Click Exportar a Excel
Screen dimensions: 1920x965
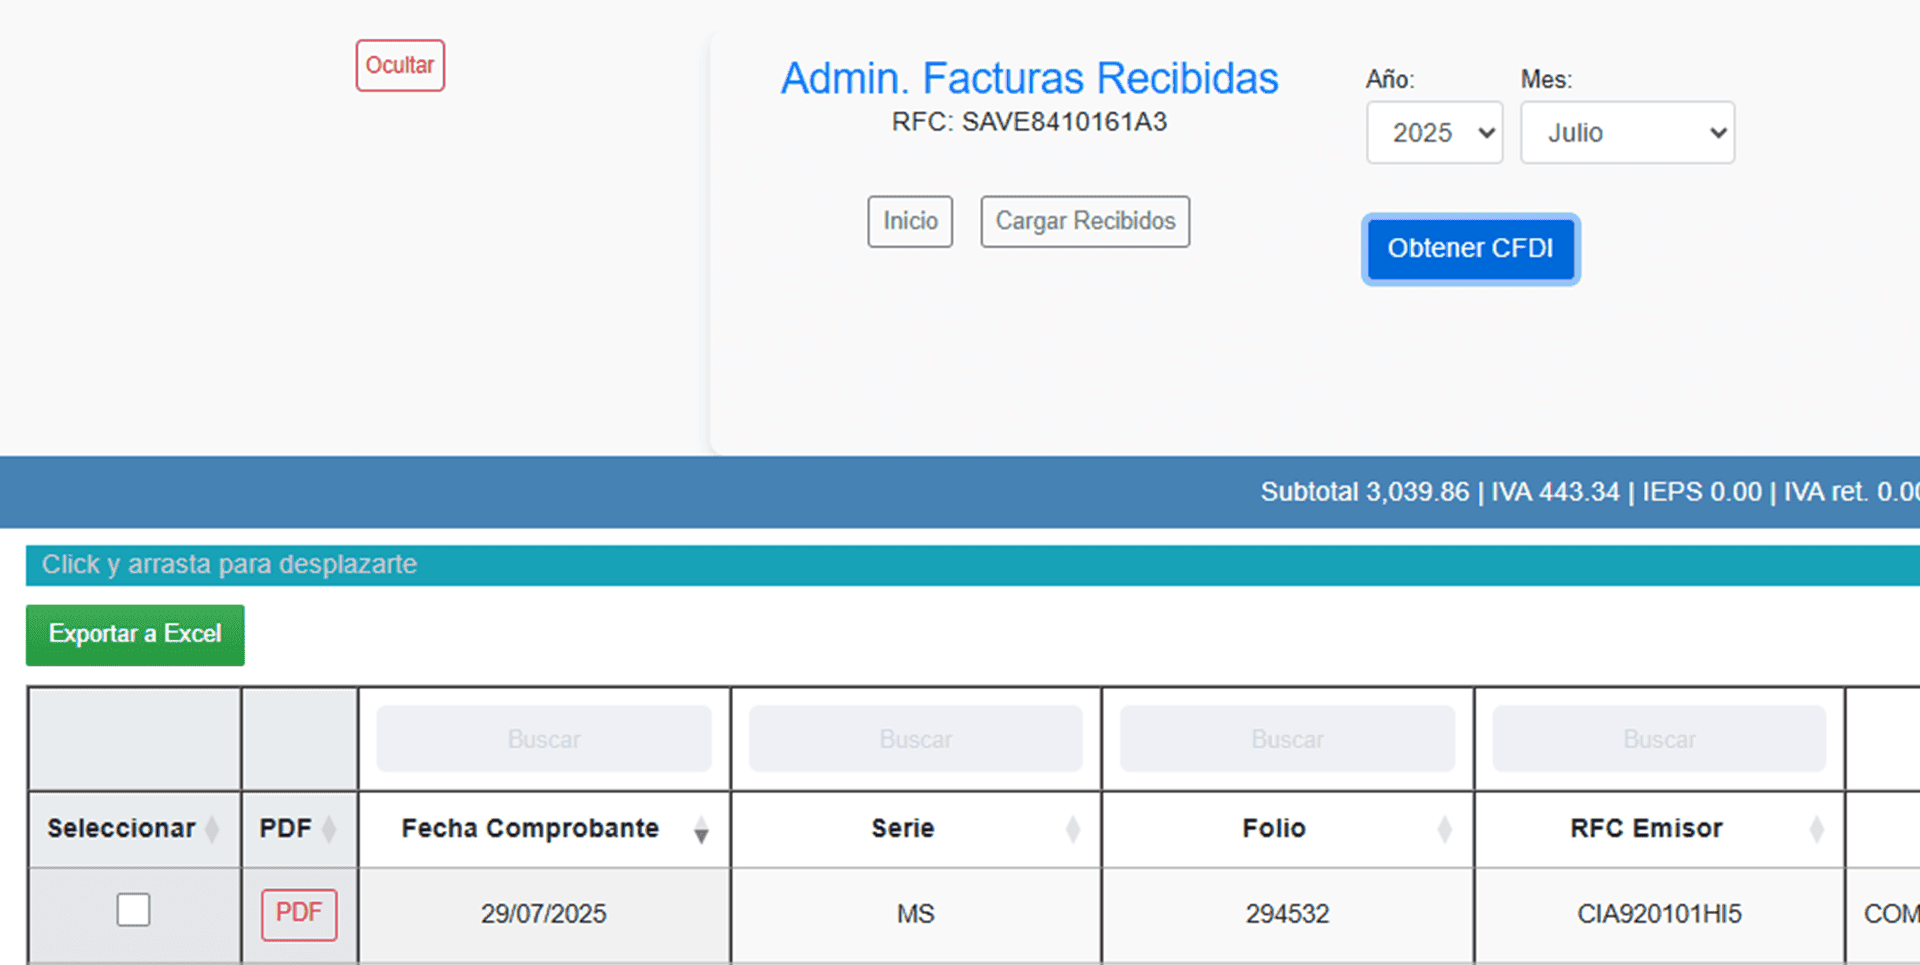point(134,634)
